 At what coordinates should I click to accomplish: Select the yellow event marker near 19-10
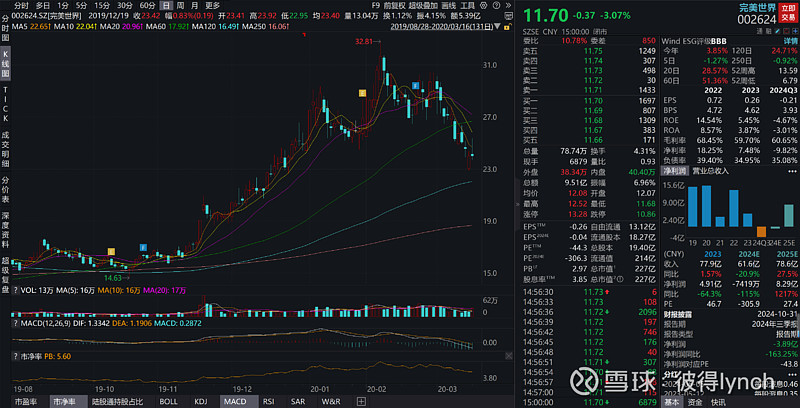click(x=111, y=251)
